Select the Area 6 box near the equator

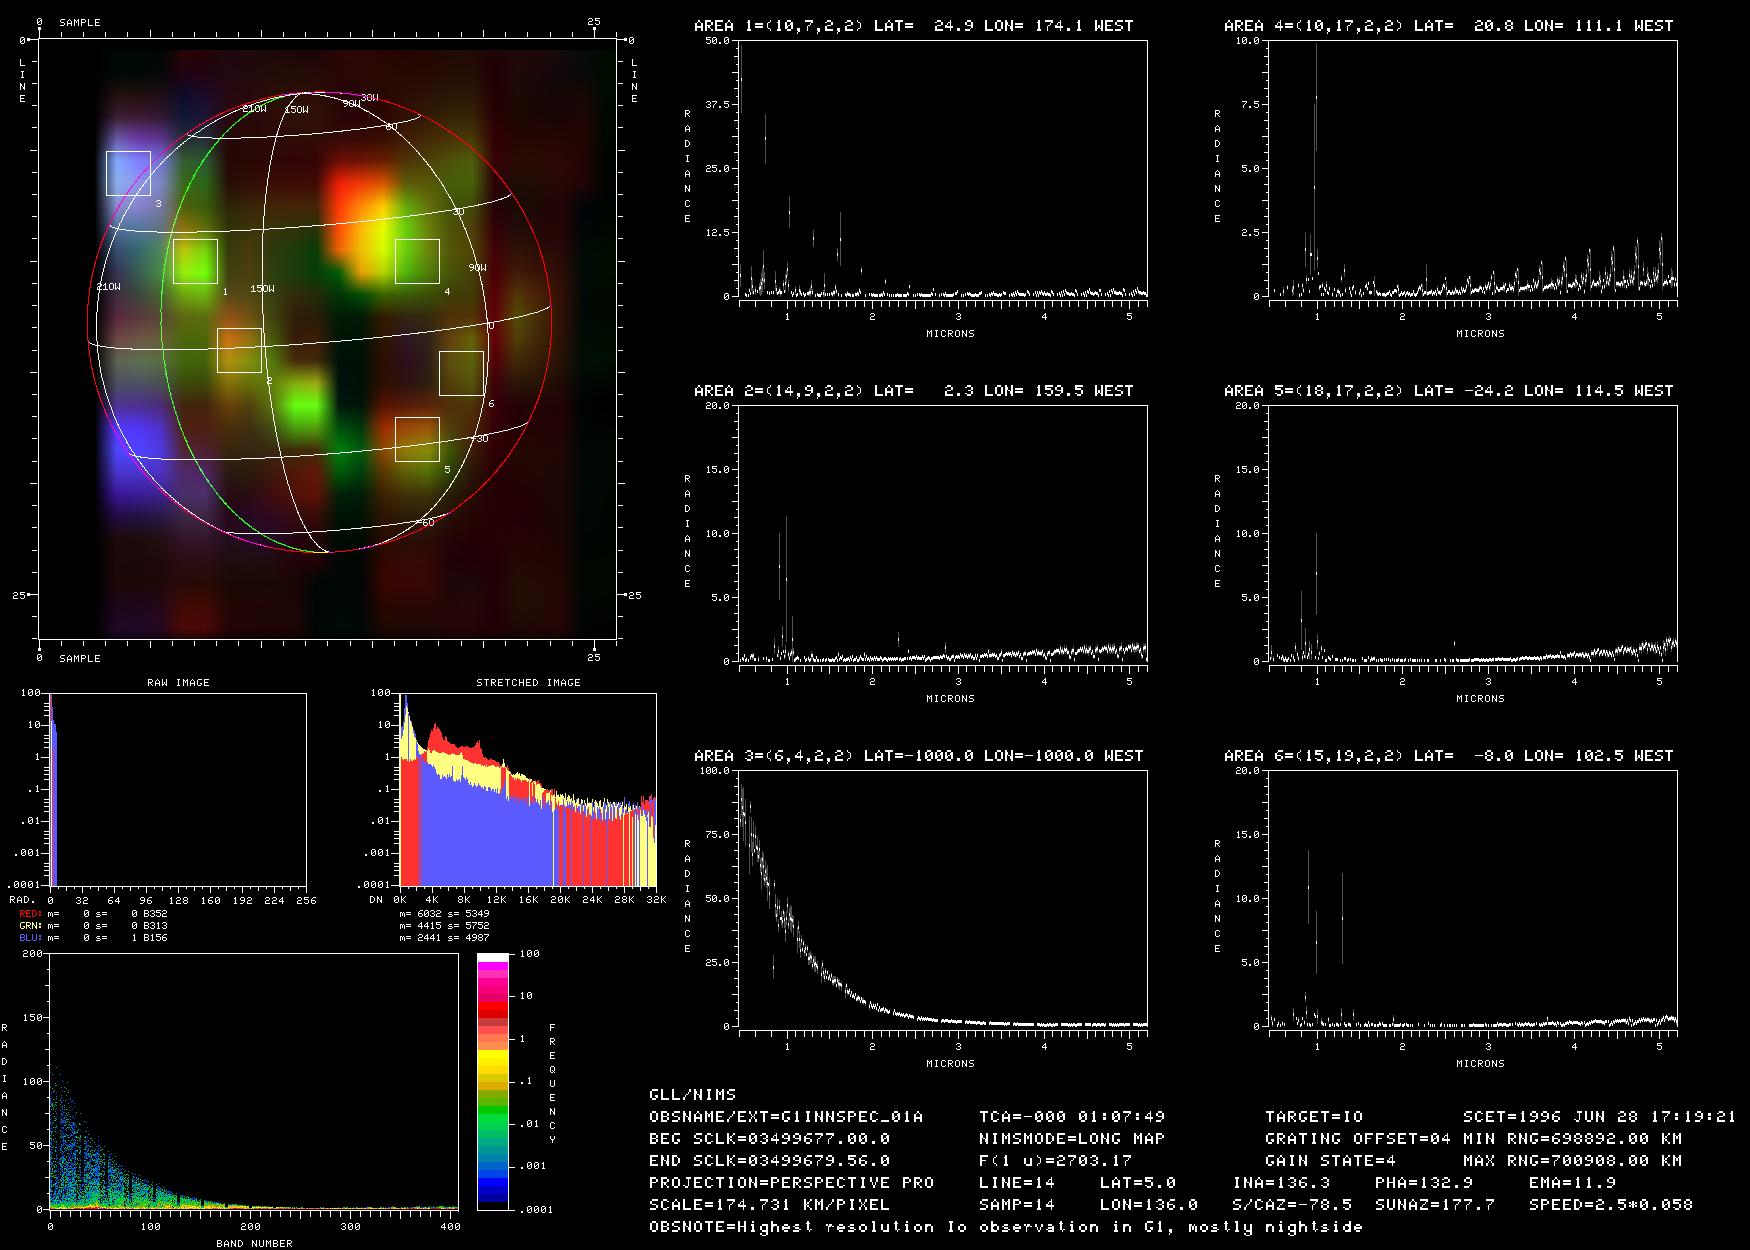tap(461, 373)
